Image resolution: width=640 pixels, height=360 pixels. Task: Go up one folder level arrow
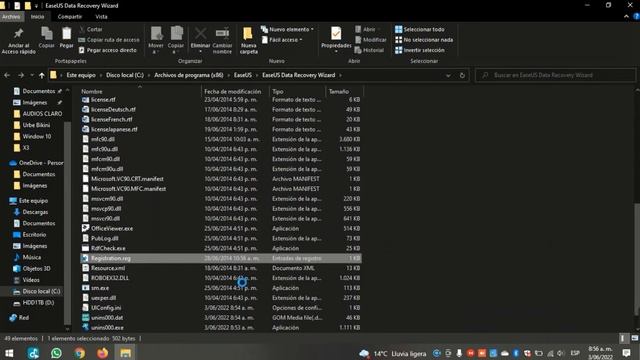tap(42, 76)
